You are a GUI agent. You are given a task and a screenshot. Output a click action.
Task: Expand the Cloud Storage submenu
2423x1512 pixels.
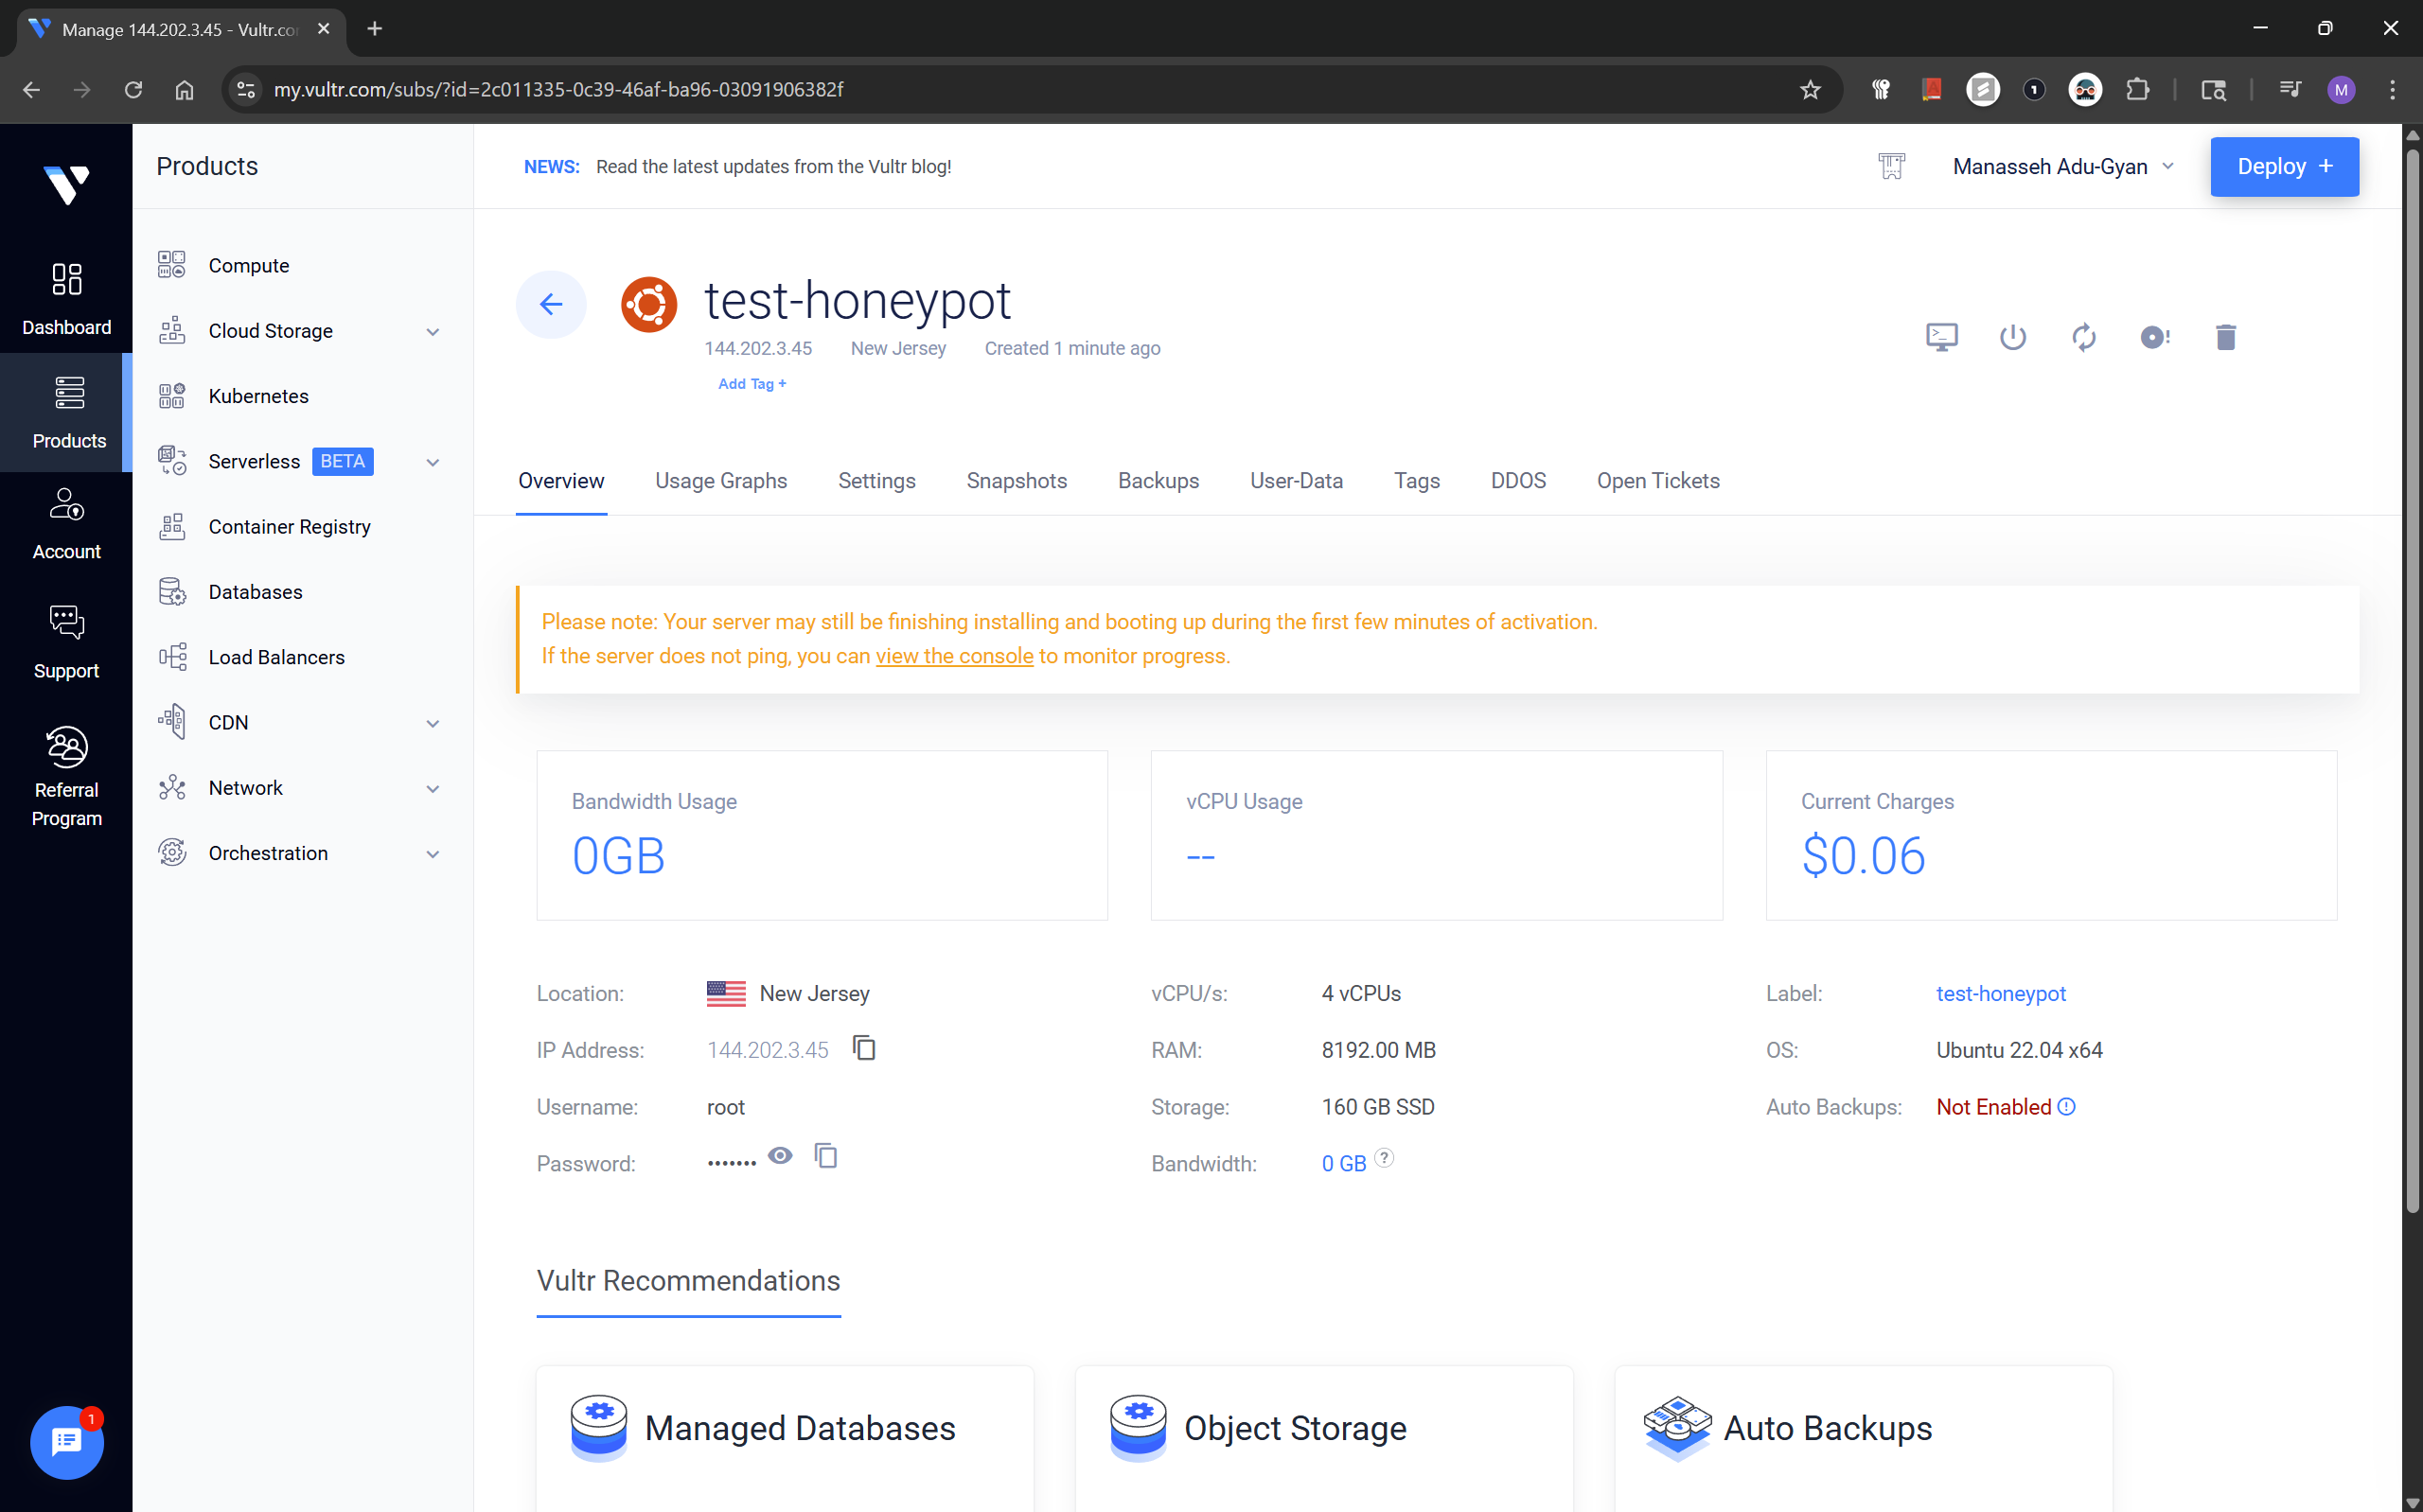[x=433, y=331]
